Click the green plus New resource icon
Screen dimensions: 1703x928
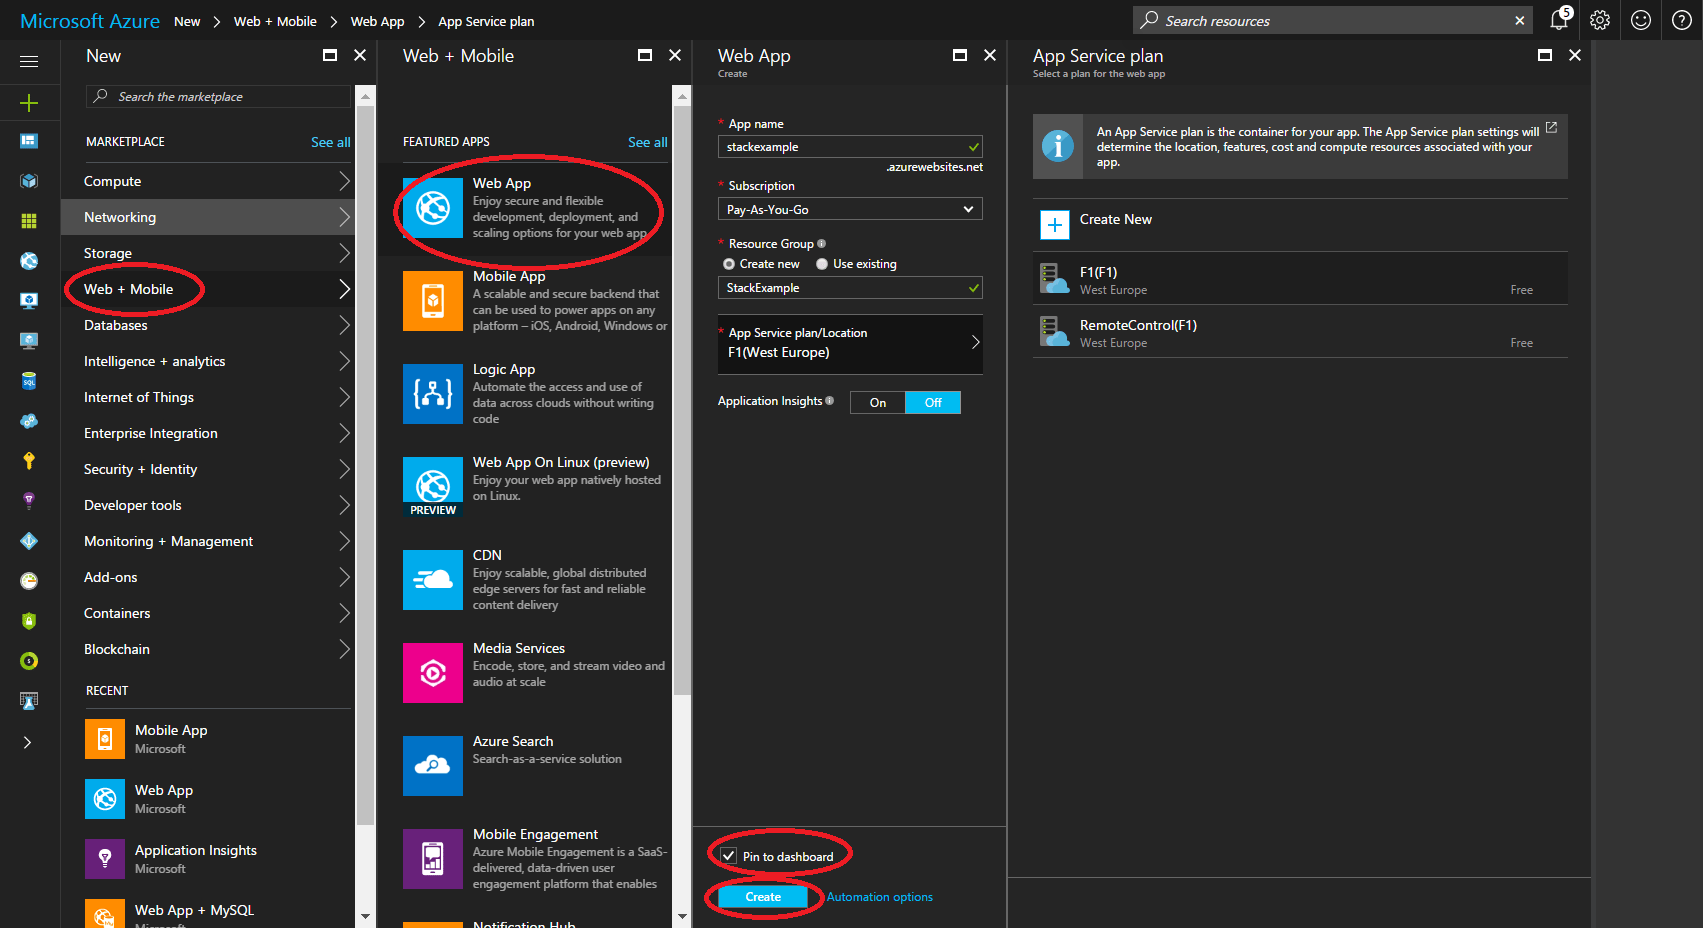[29, 102]
